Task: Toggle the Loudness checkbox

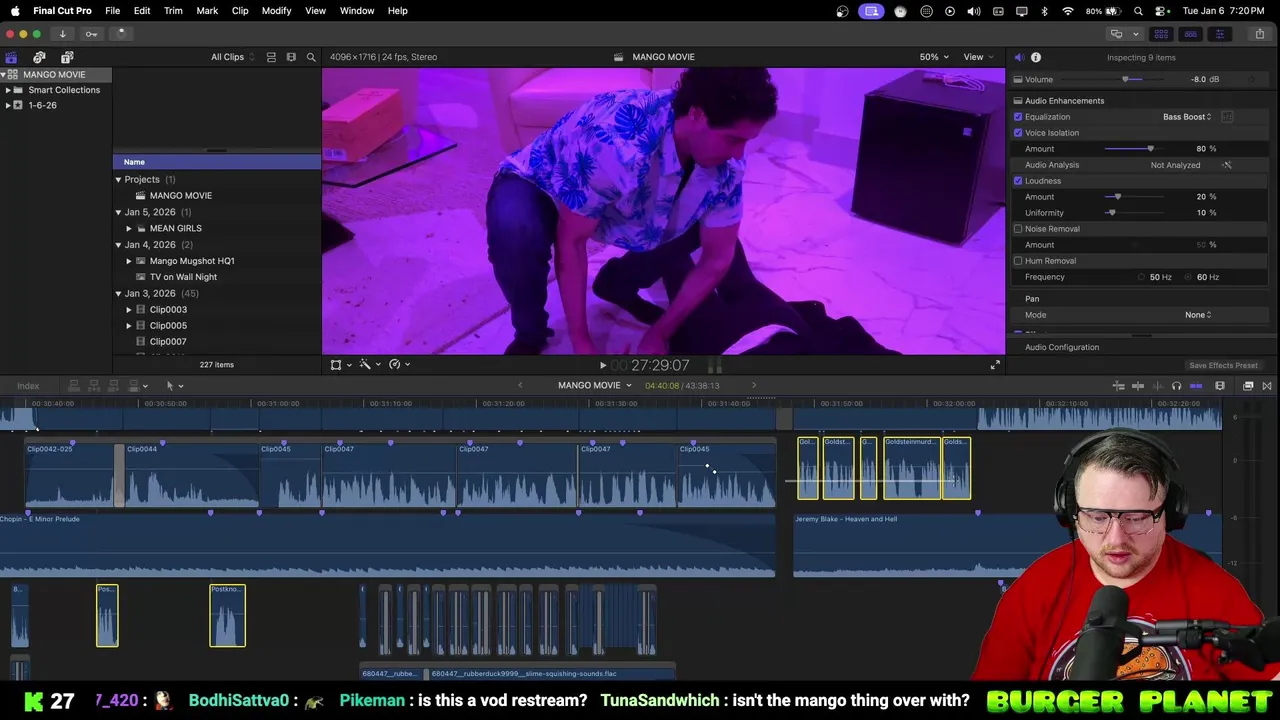Action: coord(1018,181)
